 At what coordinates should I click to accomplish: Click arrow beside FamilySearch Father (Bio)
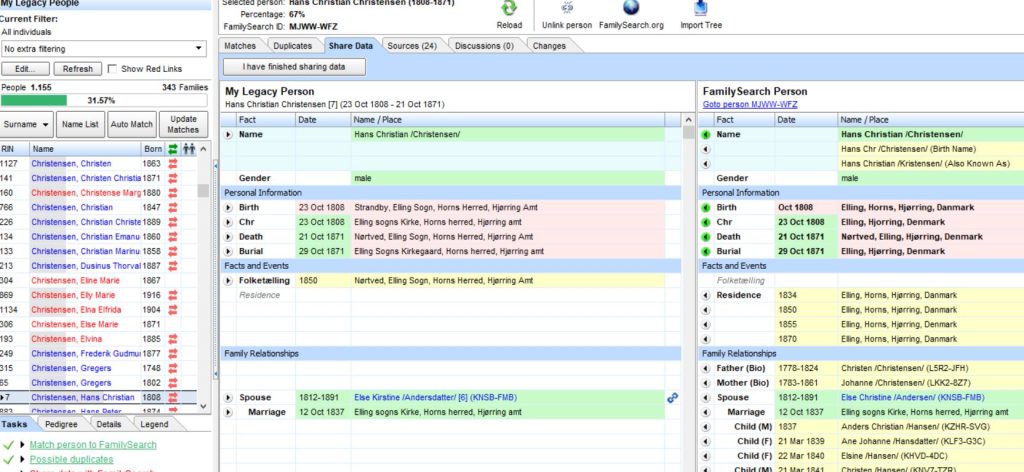coord(706,368)
